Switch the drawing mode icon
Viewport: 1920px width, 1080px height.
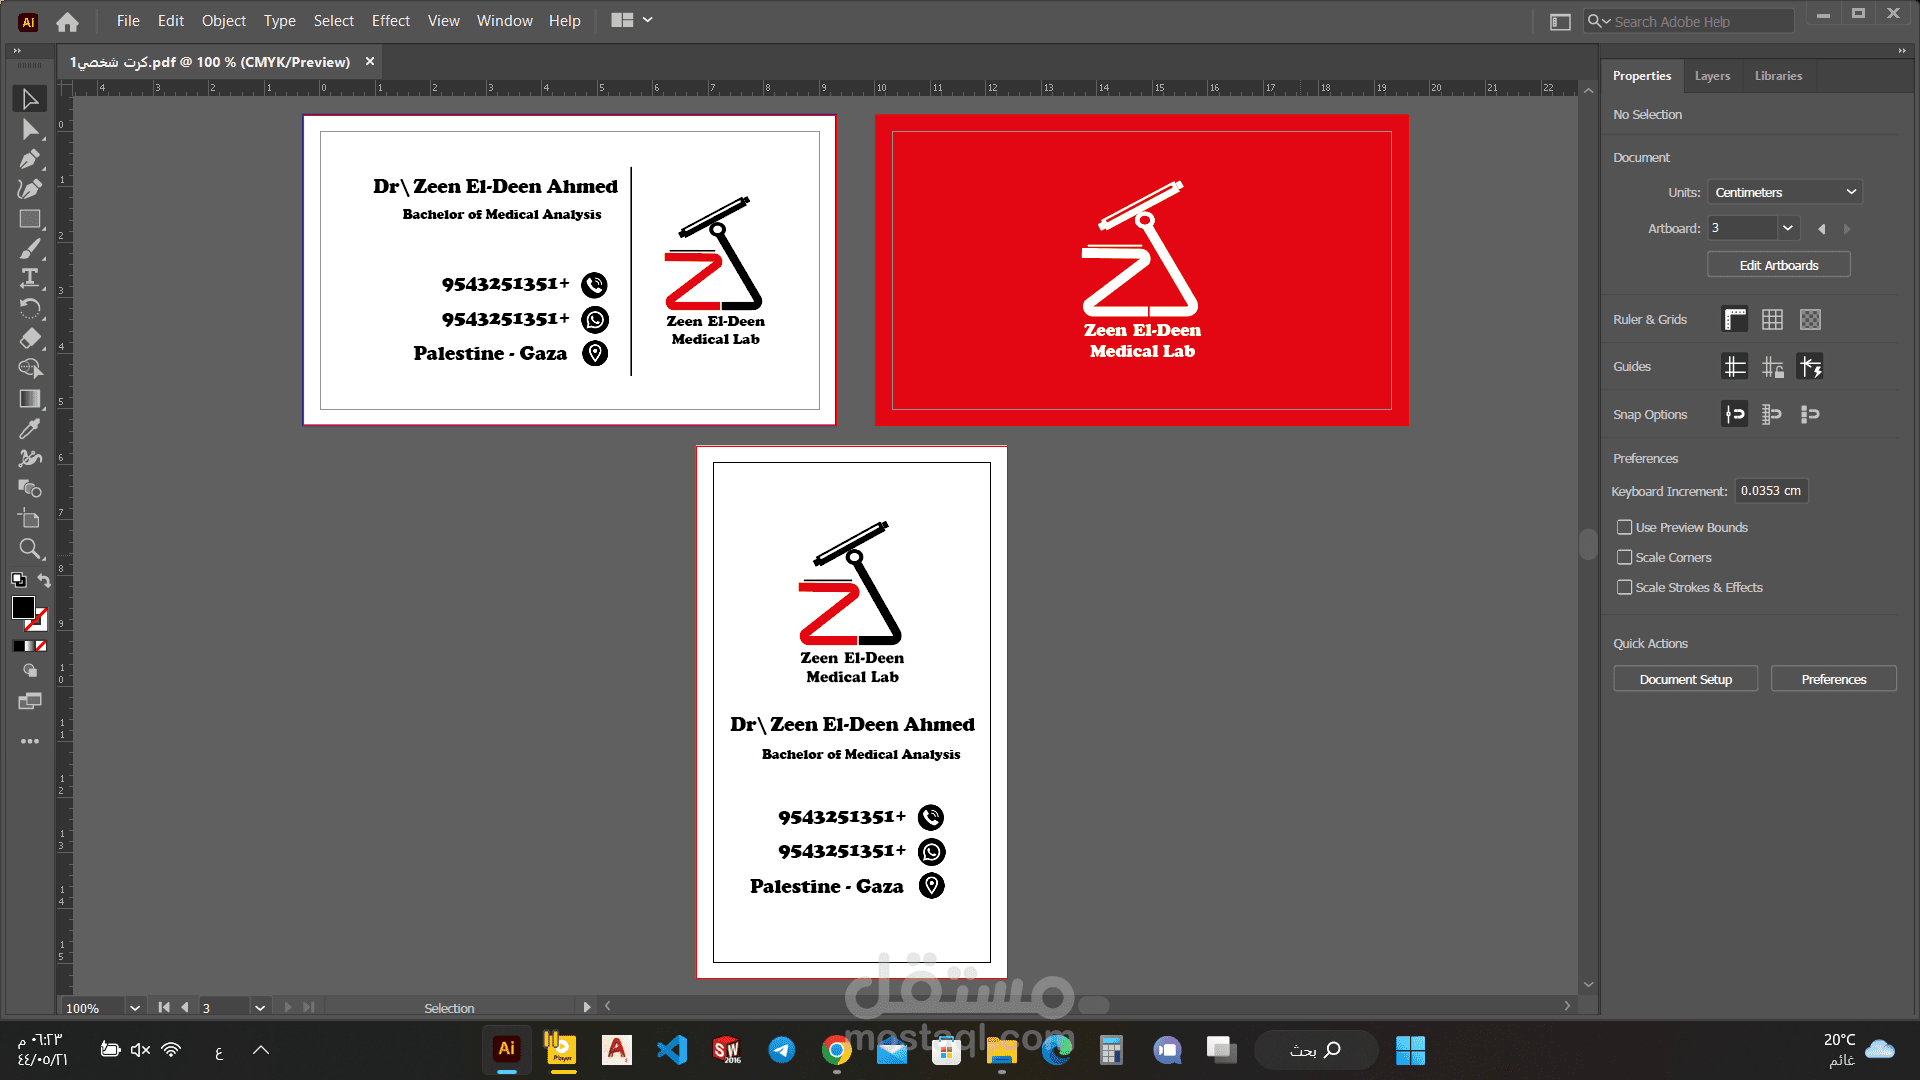tap(30, 671)
